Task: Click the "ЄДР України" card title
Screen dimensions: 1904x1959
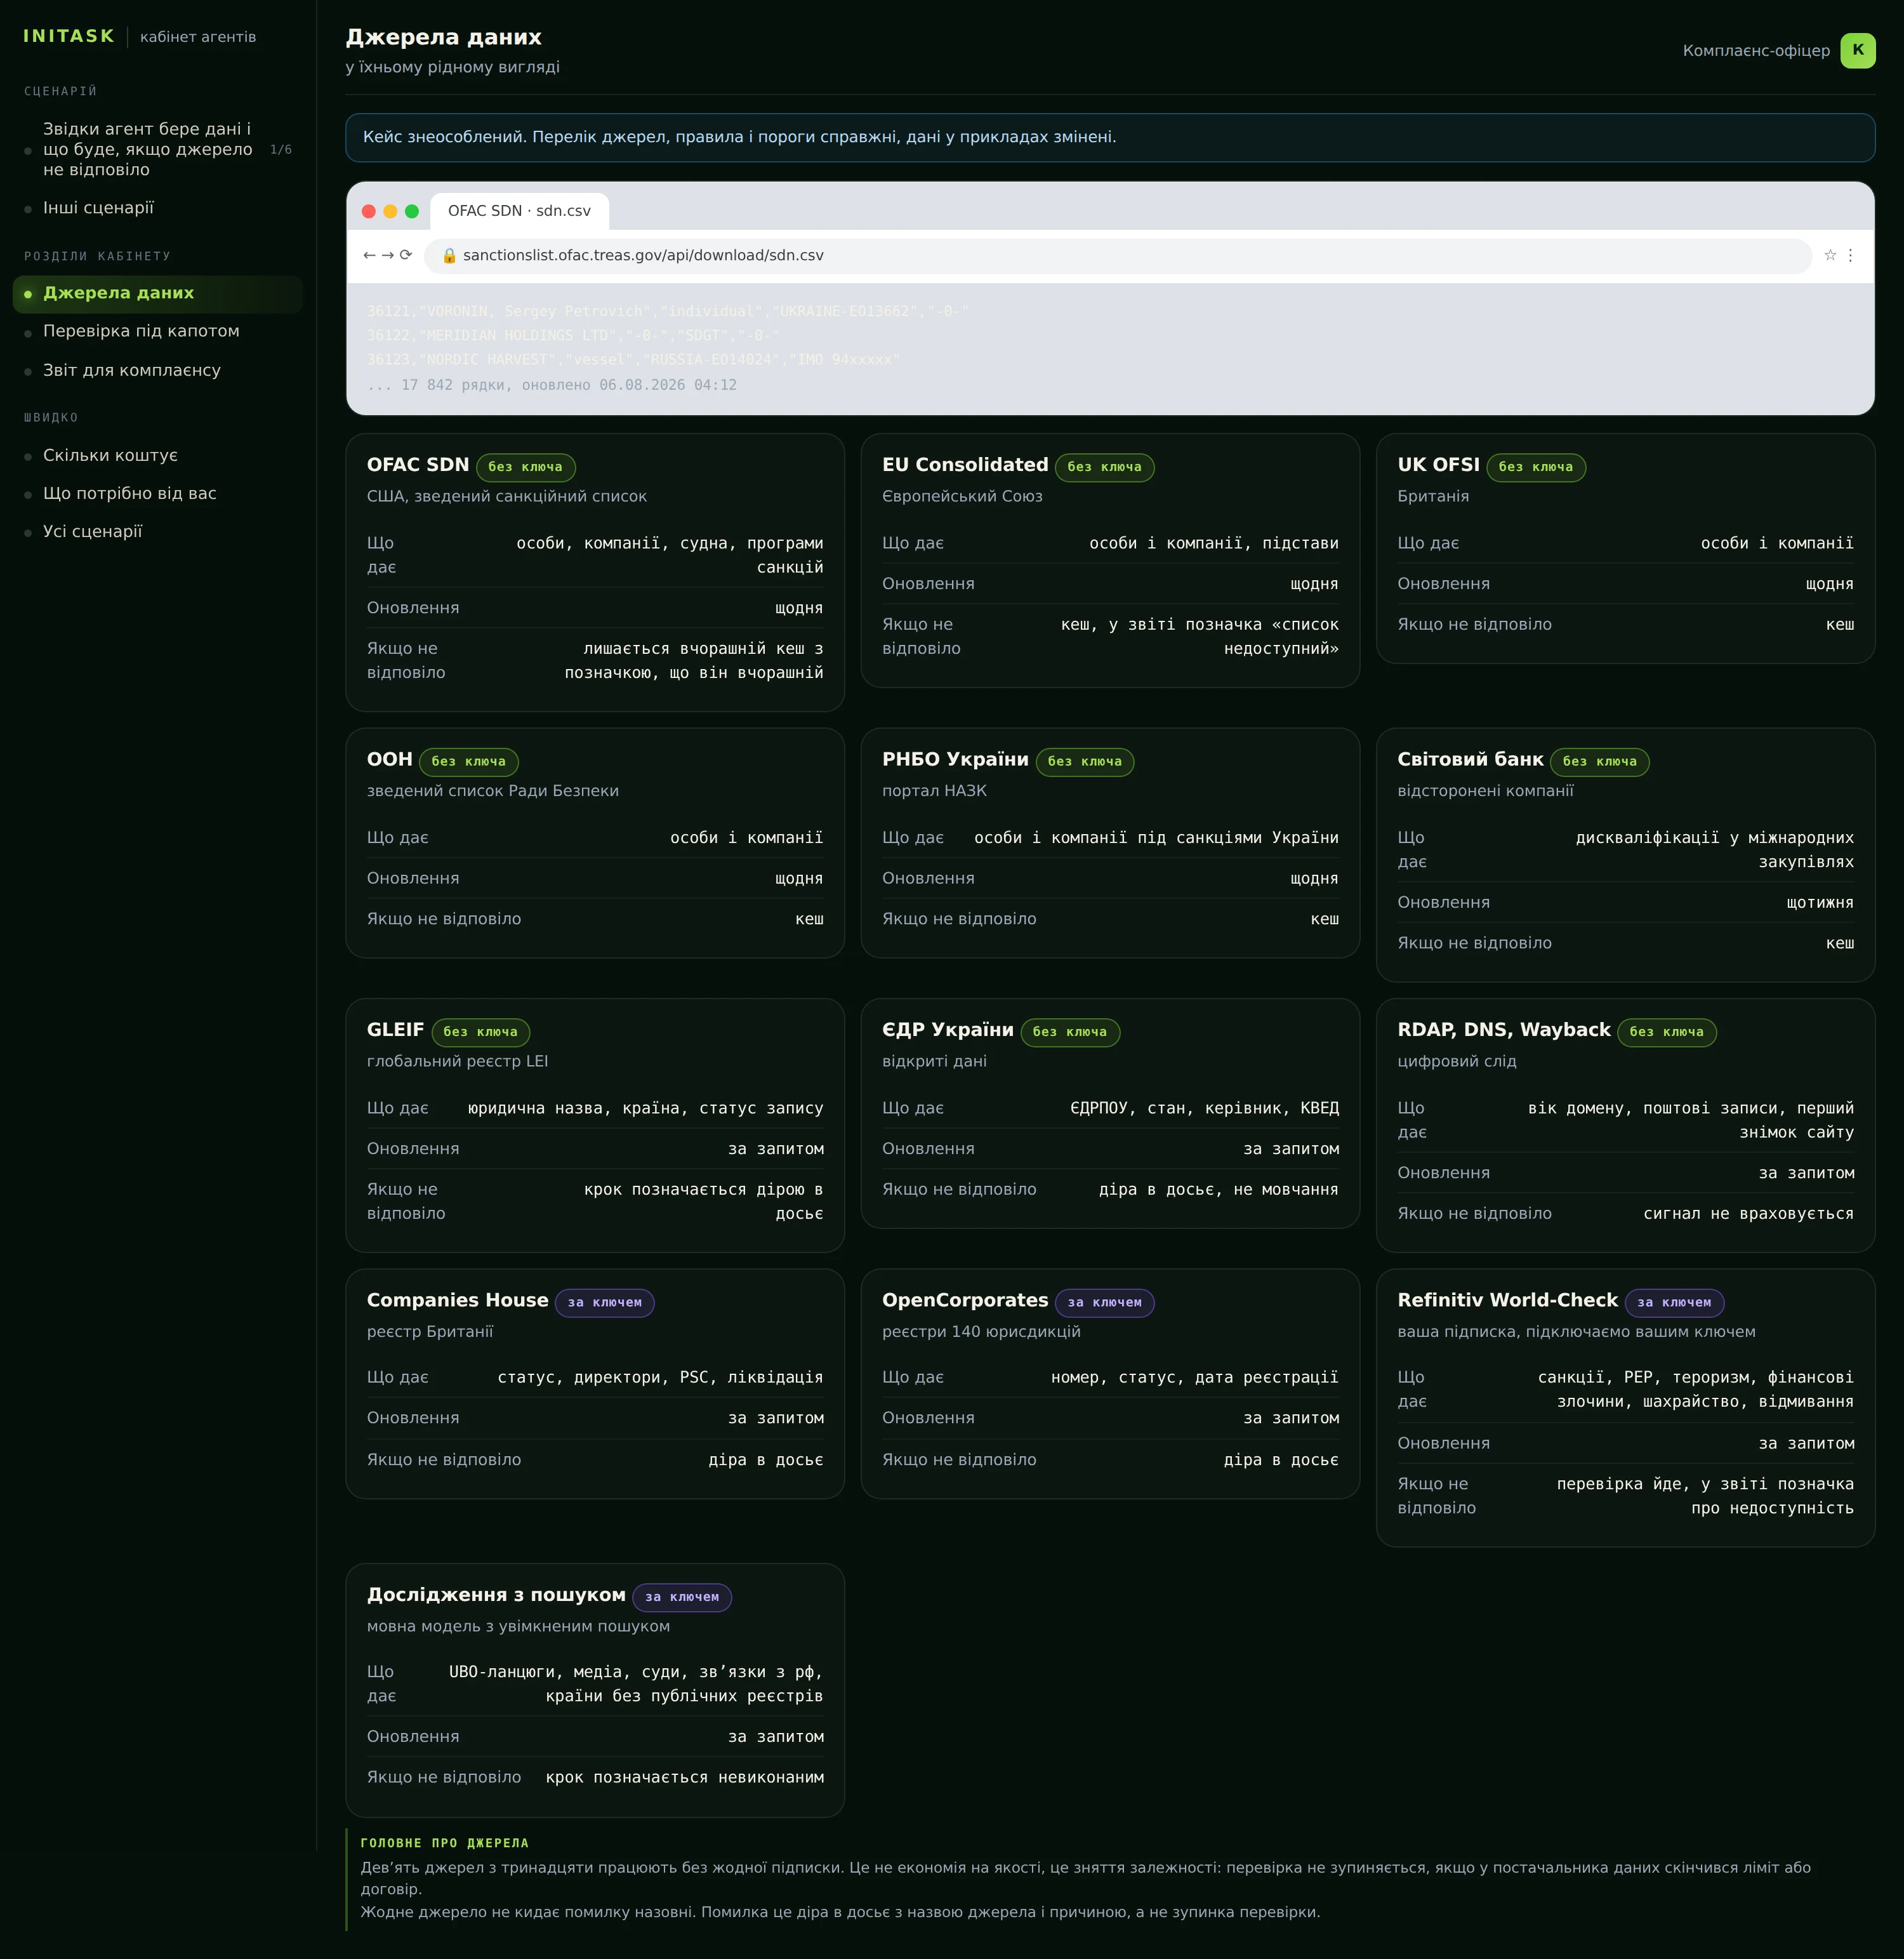Action: click(x=948, y=1030)
